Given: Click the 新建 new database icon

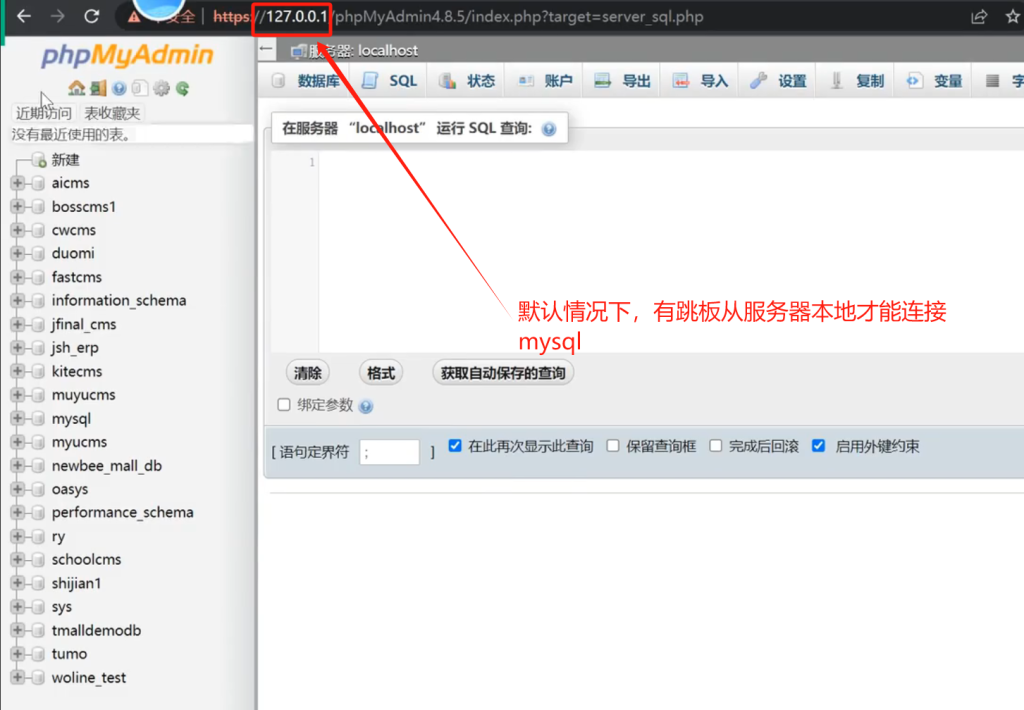Looking at the screenshot, I should coord(39,160).
